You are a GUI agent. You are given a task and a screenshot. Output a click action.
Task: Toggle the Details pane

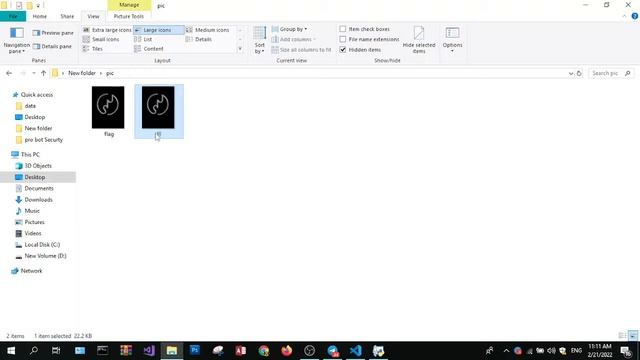pos(52,47)
